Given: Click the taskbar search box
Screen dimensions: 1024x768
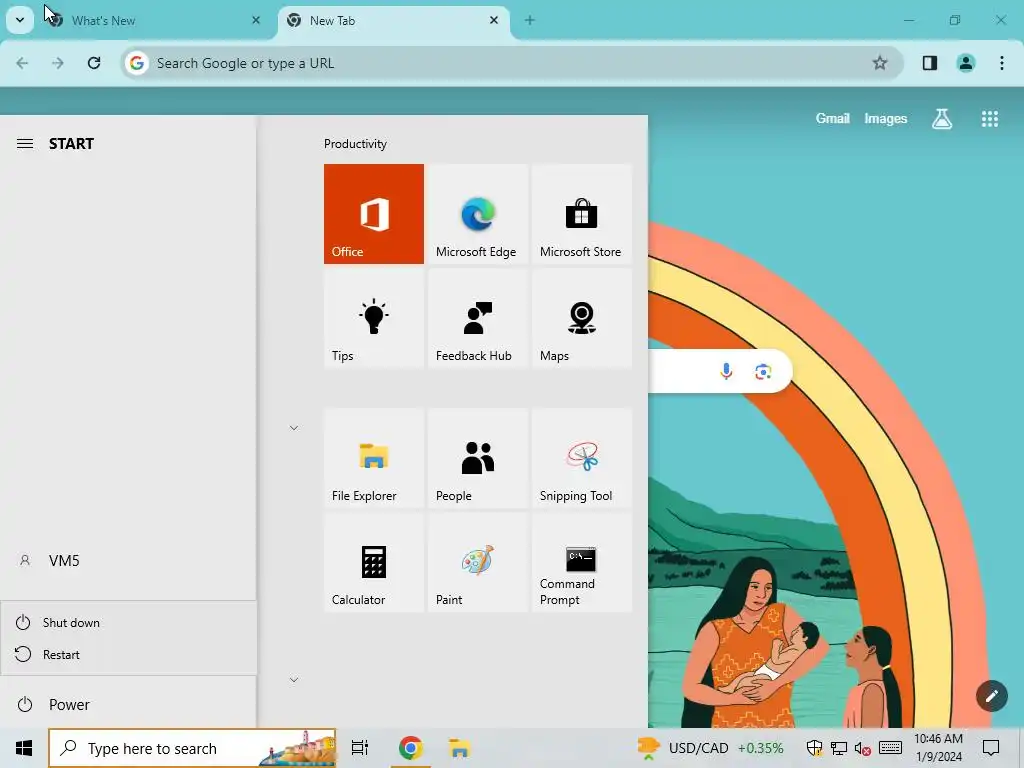Looking at the screenshot, I should [192, 748].
